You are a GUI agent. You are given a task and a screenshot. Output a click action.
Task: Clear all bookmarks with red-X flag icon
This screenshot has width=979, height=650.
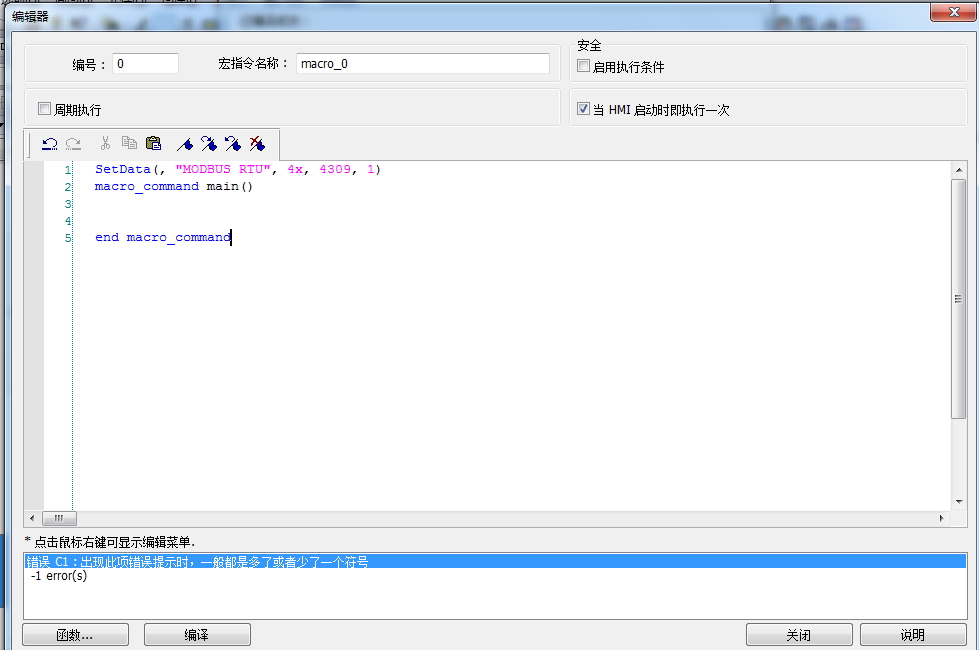point(257,144)
